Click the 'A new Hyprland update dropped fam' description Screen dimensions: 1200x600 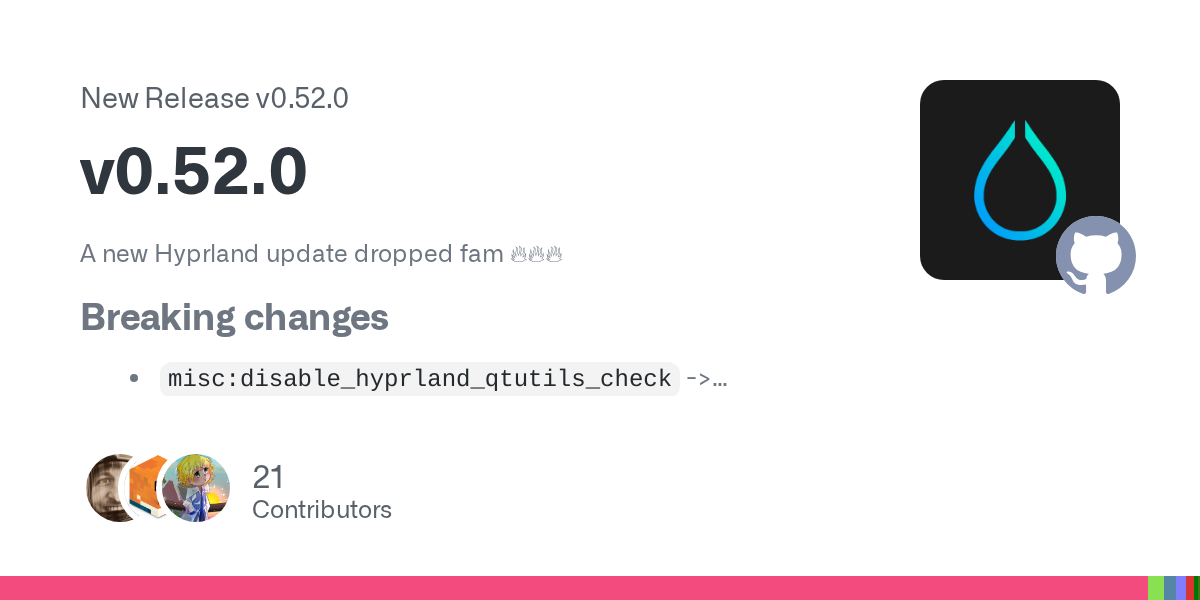(291, 254)
